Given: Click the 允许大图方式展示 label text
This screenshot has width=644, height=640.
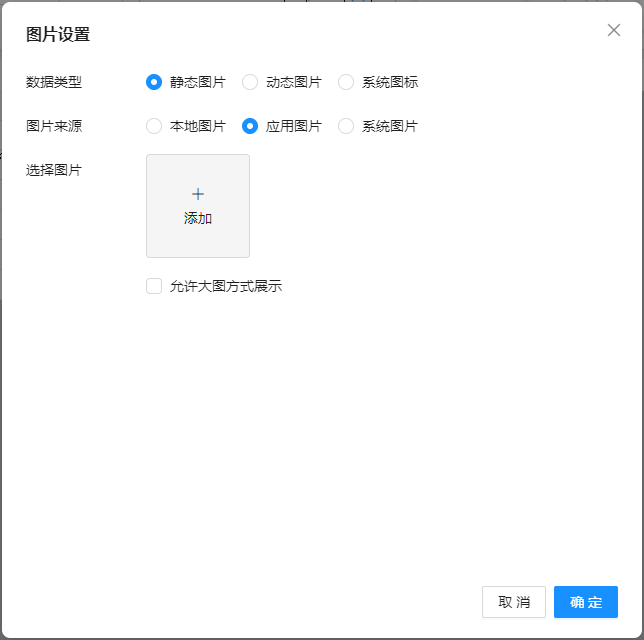Looking at the screenshot, I should 226,286.
